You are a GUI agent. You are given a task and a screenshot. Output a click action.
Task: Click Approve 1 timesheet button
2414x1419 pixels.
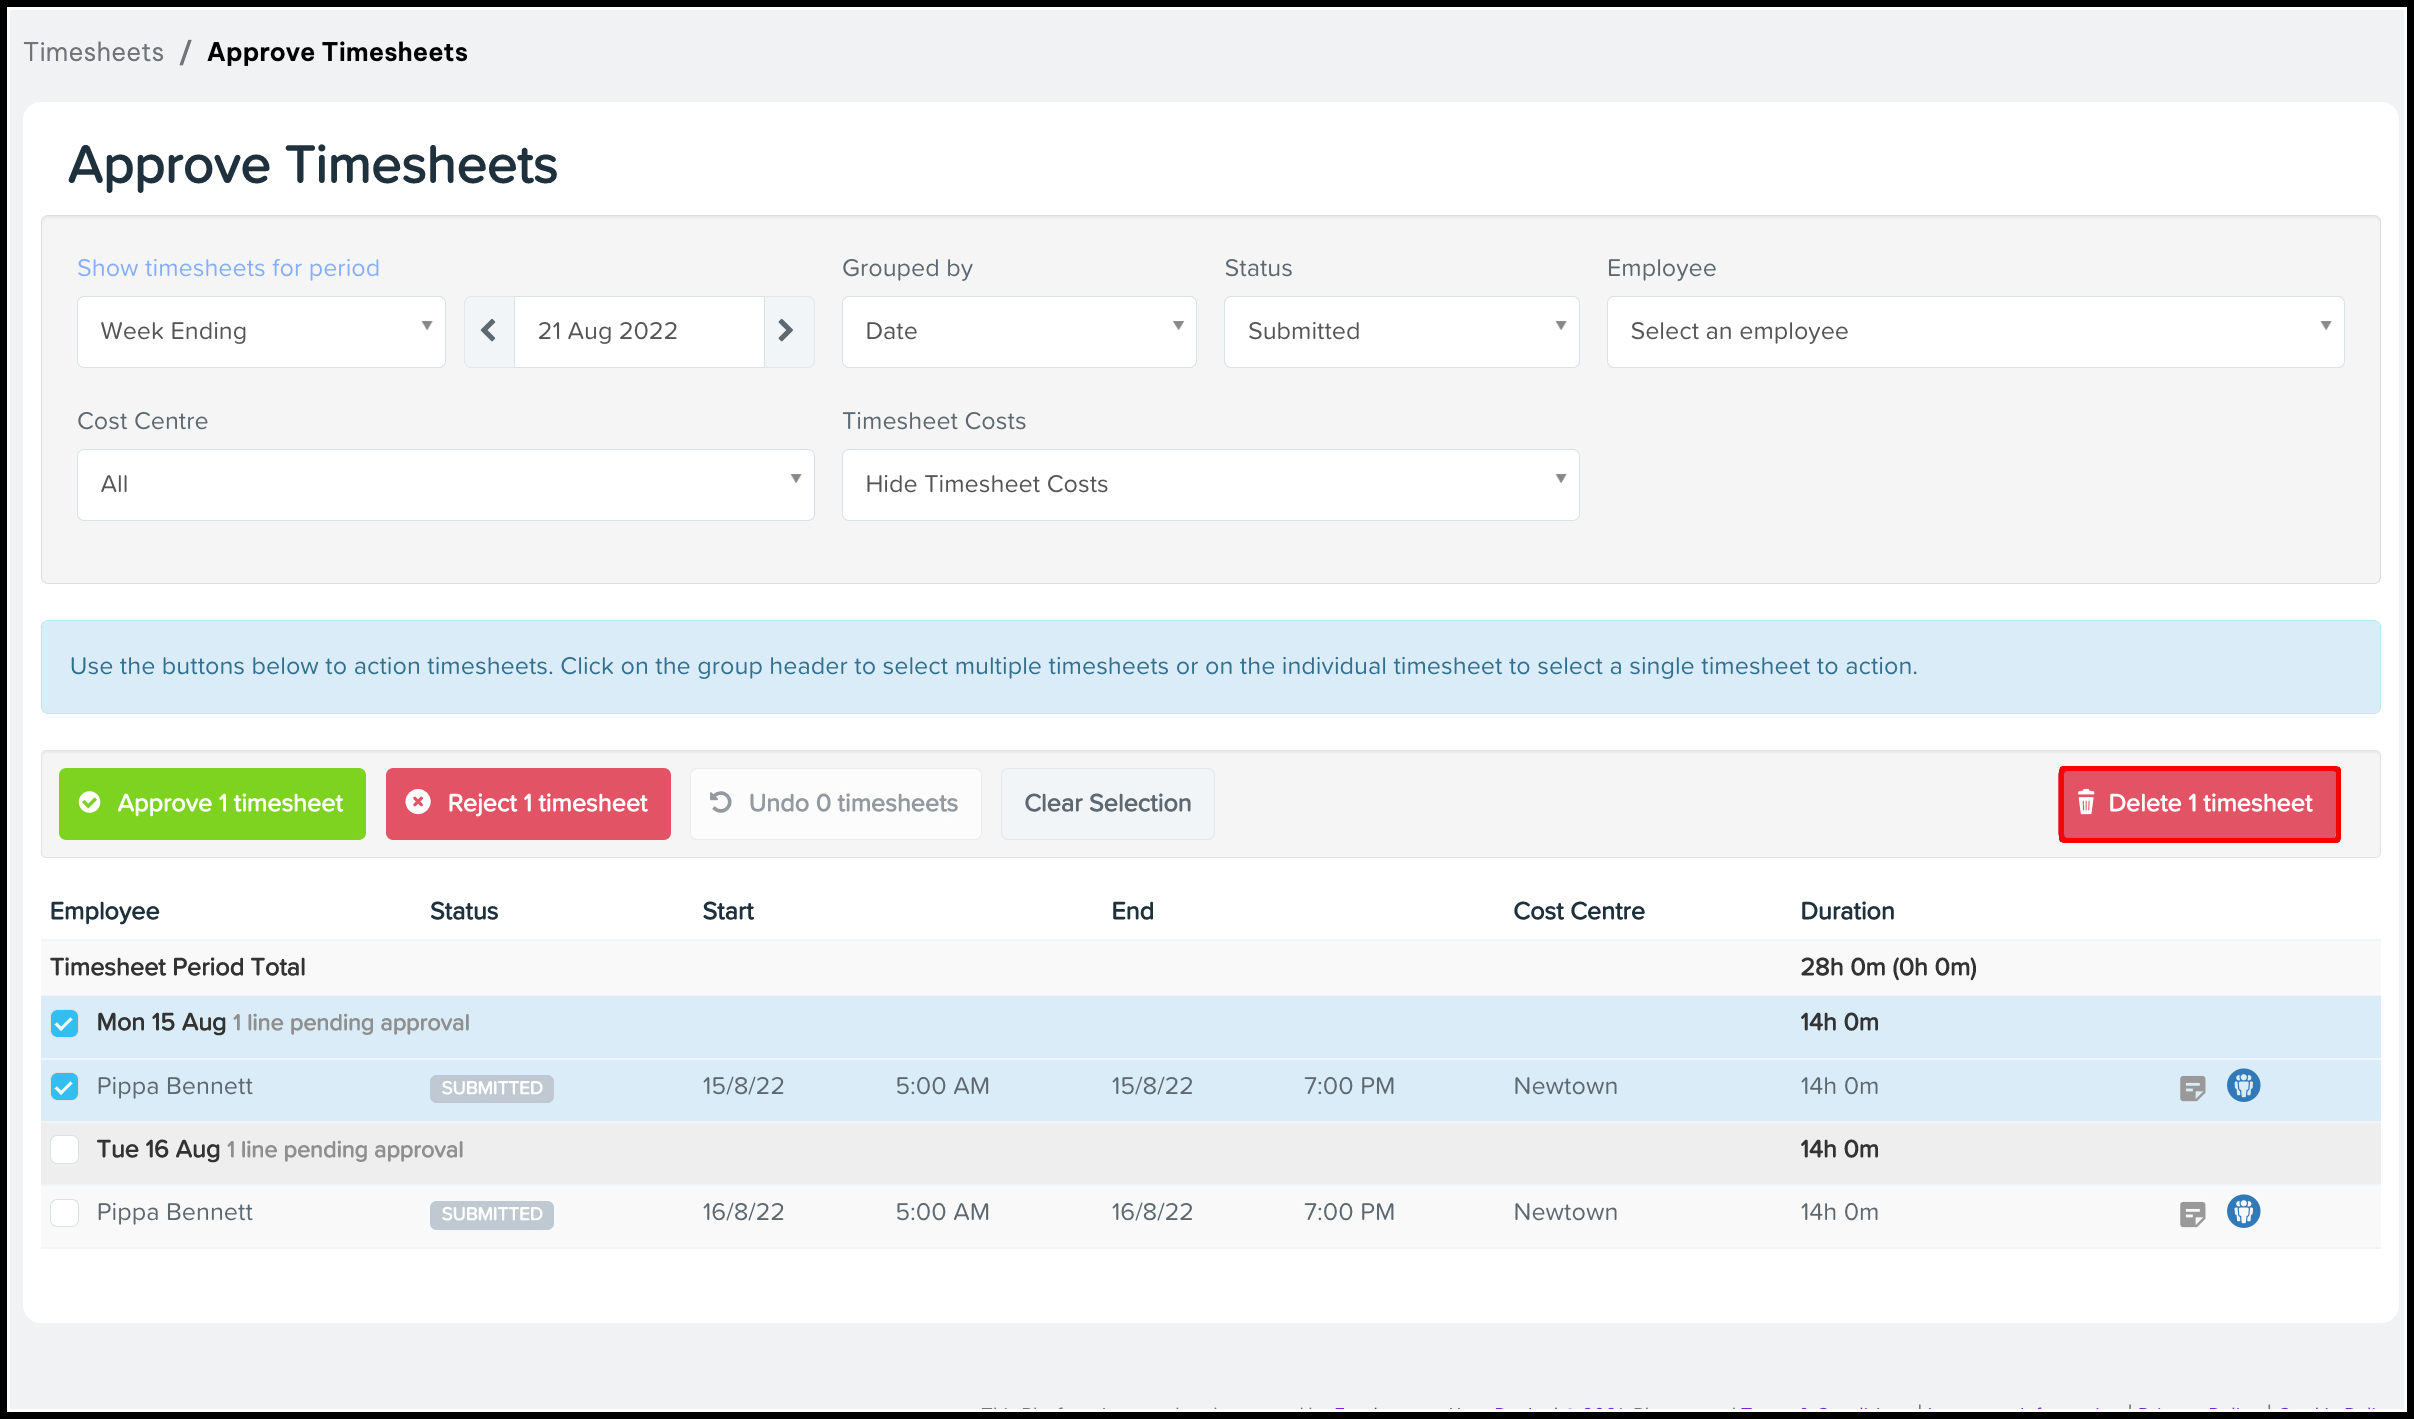click(212, 804)
